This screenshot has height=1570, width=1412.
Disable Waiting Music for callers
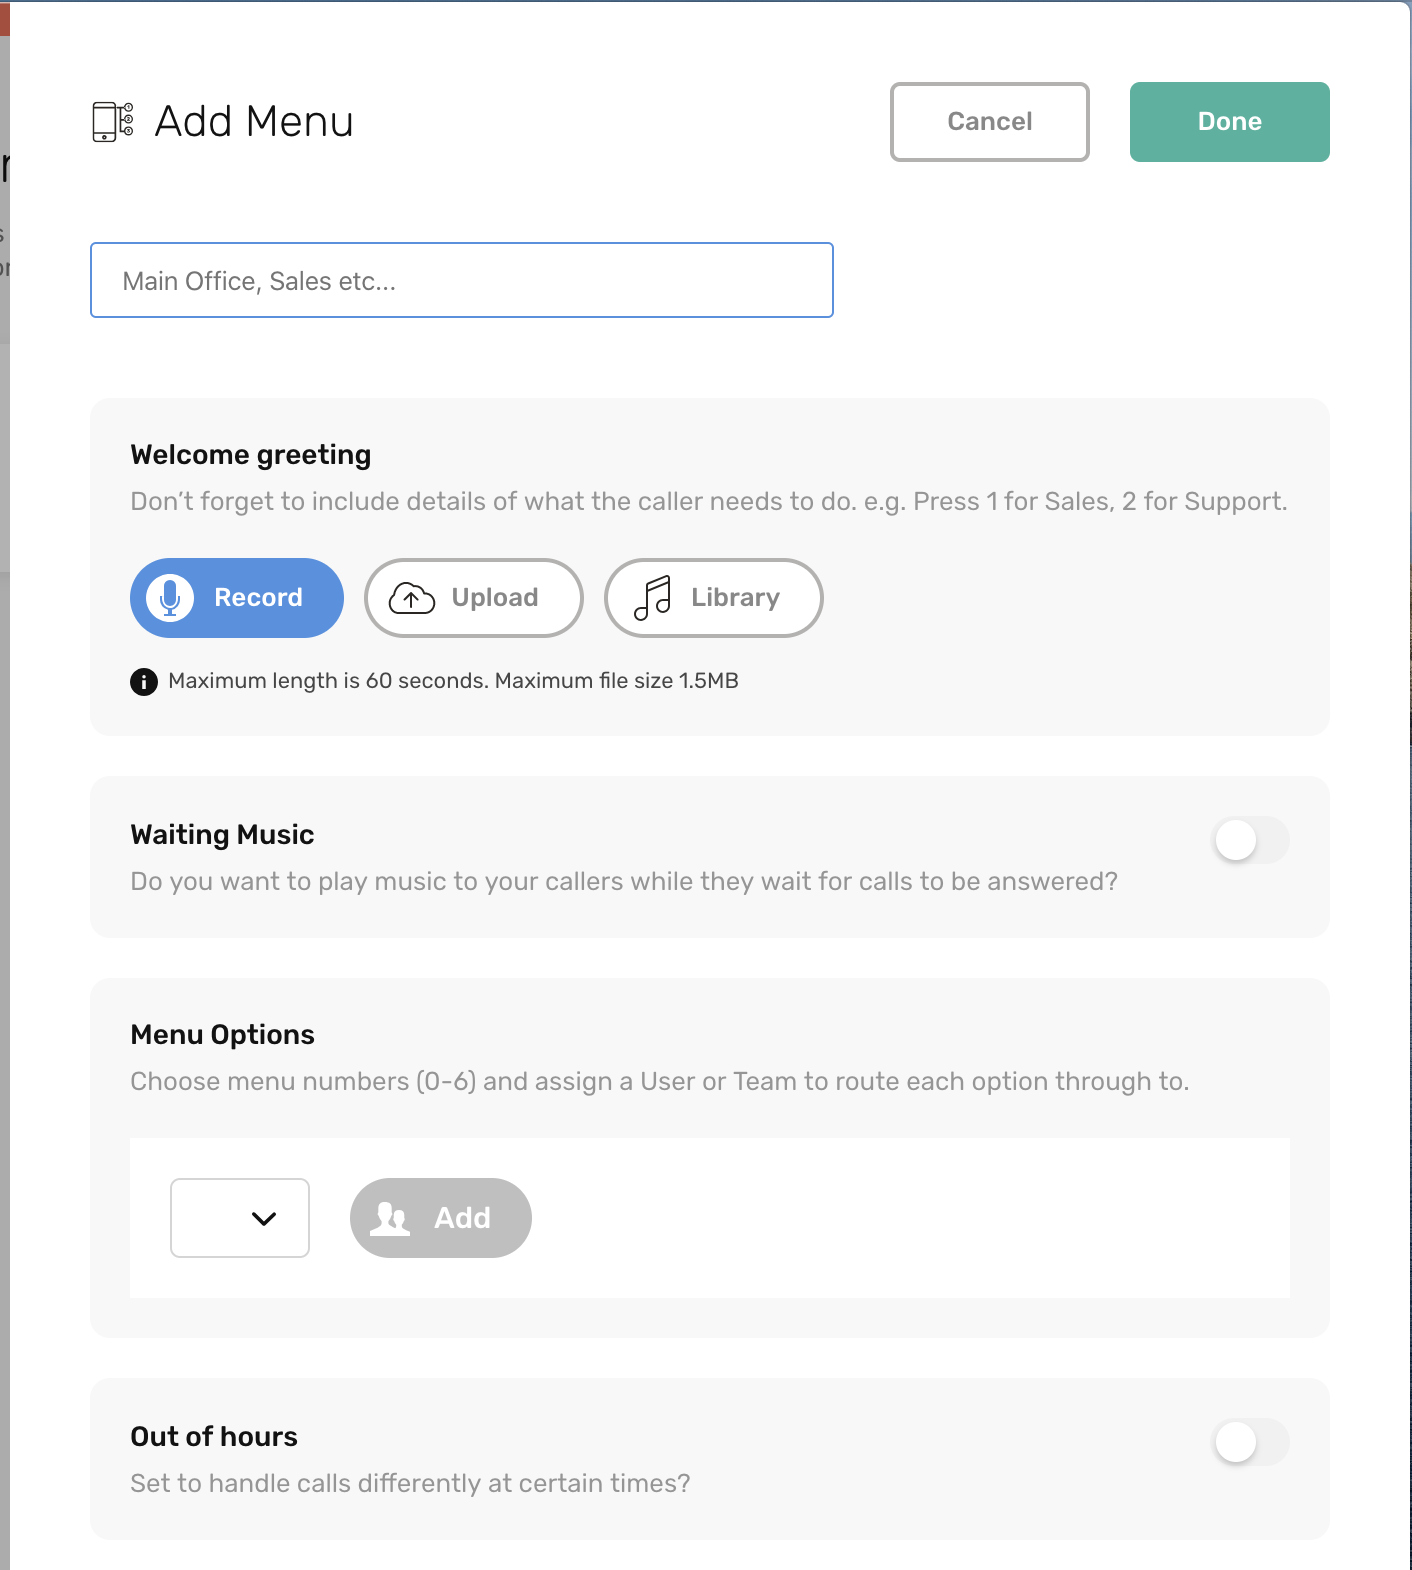tap(1250, 840)
